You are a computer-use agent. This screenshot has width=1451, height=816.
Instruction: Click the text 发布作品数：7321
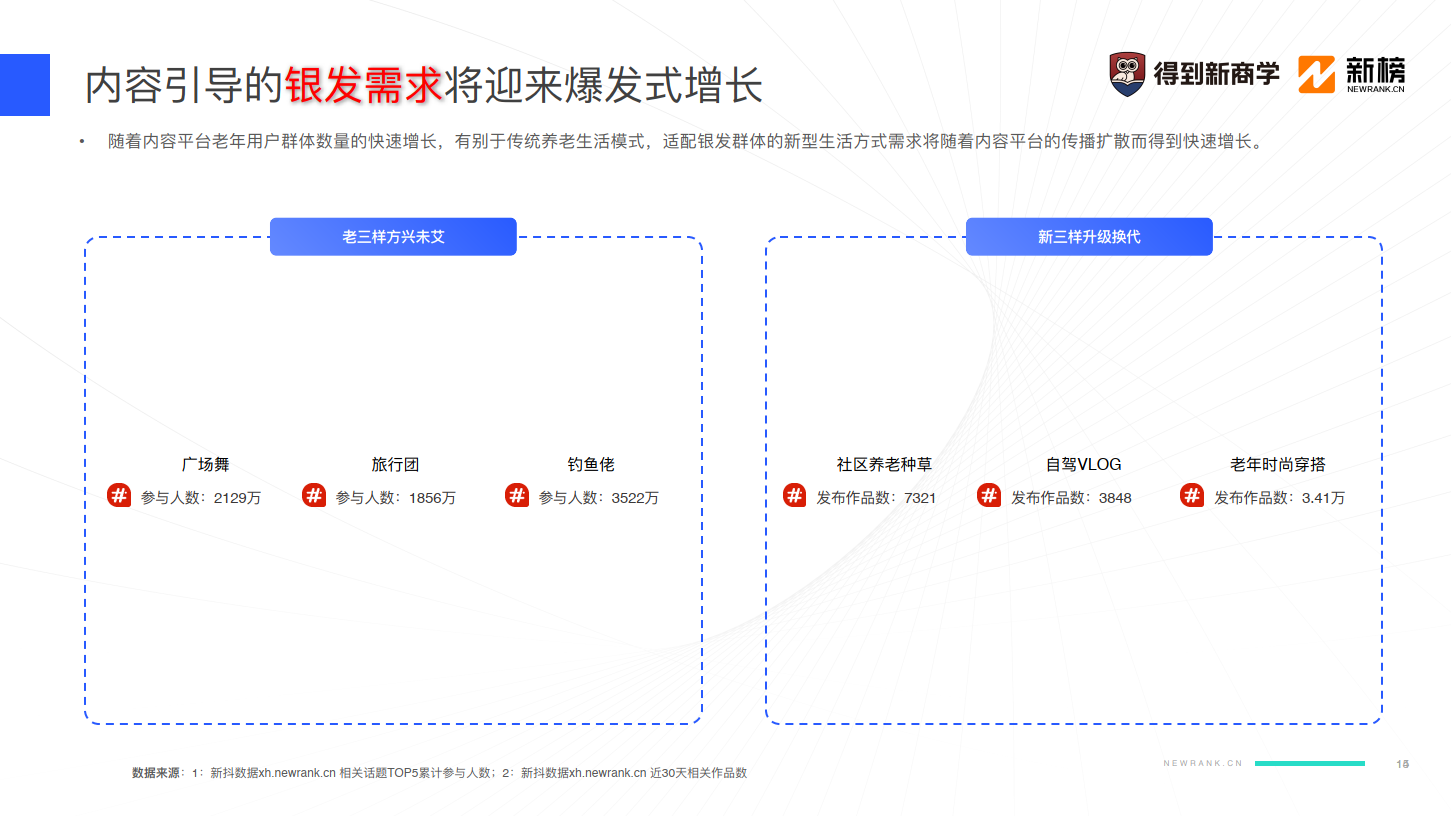pyautogui.click(x=876, y=497)
